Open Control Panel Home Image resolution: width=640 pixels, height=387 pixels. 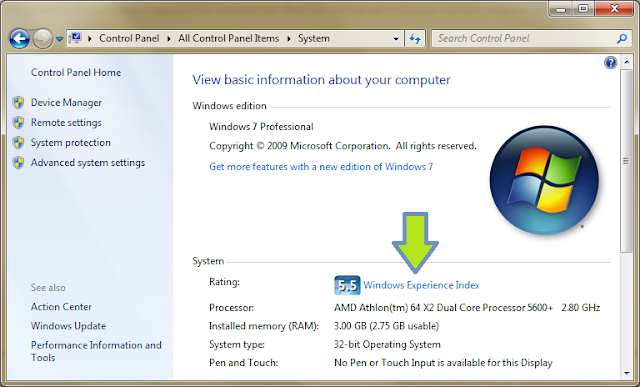(x=76, y=72)
